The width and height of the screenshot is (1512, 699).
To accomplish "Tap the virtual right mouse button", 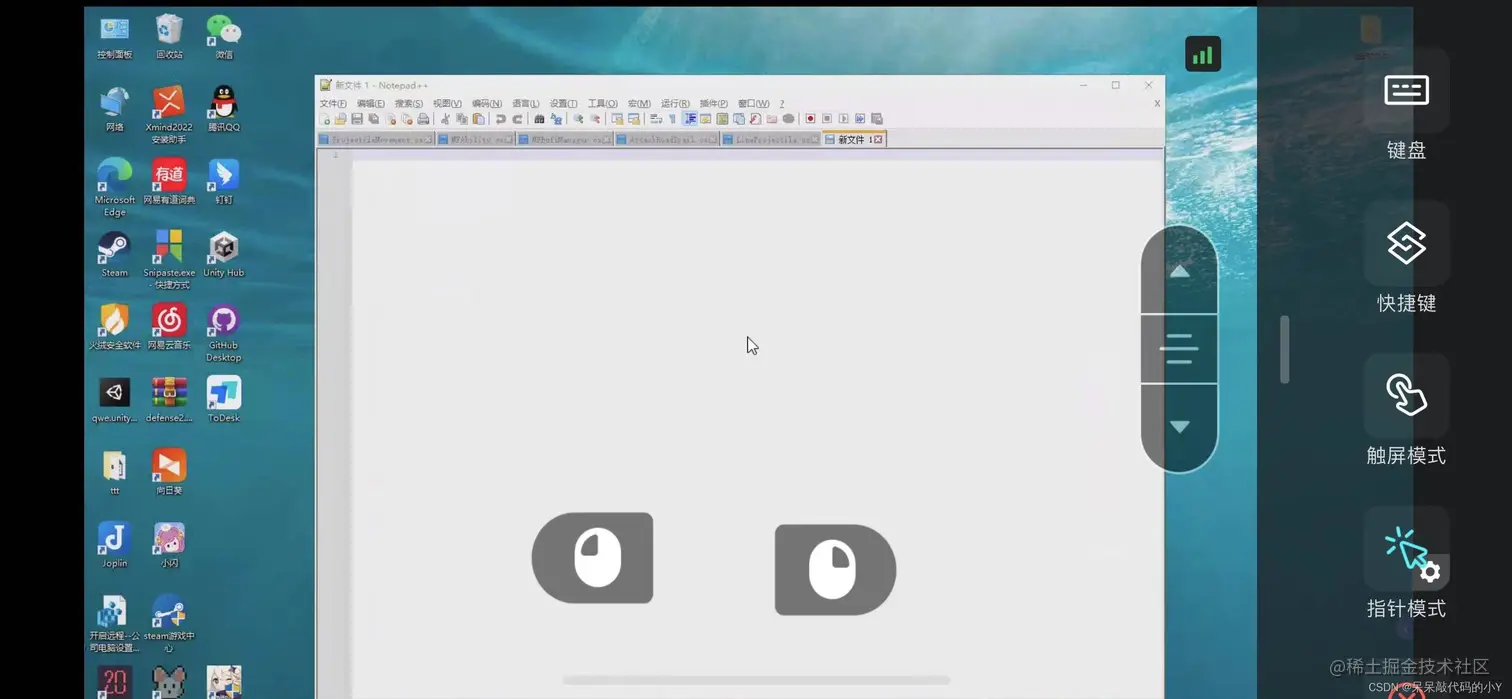I will [835, 570].
